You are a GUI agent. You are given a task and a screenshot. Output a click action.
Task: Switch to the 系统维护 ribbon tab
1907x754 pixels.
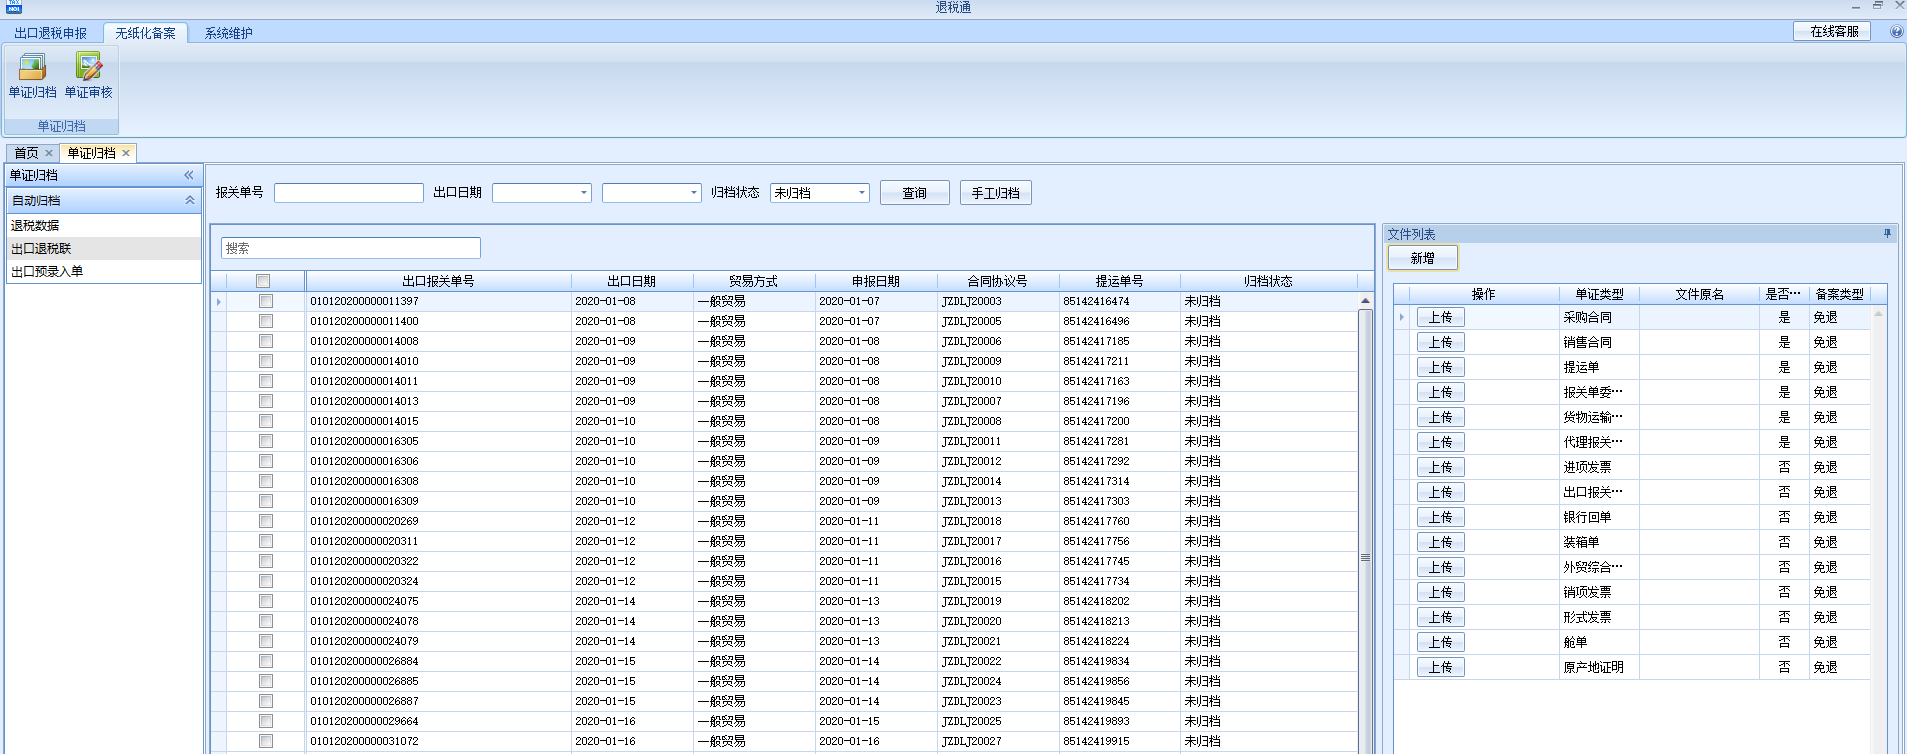[x=229, y=33]
